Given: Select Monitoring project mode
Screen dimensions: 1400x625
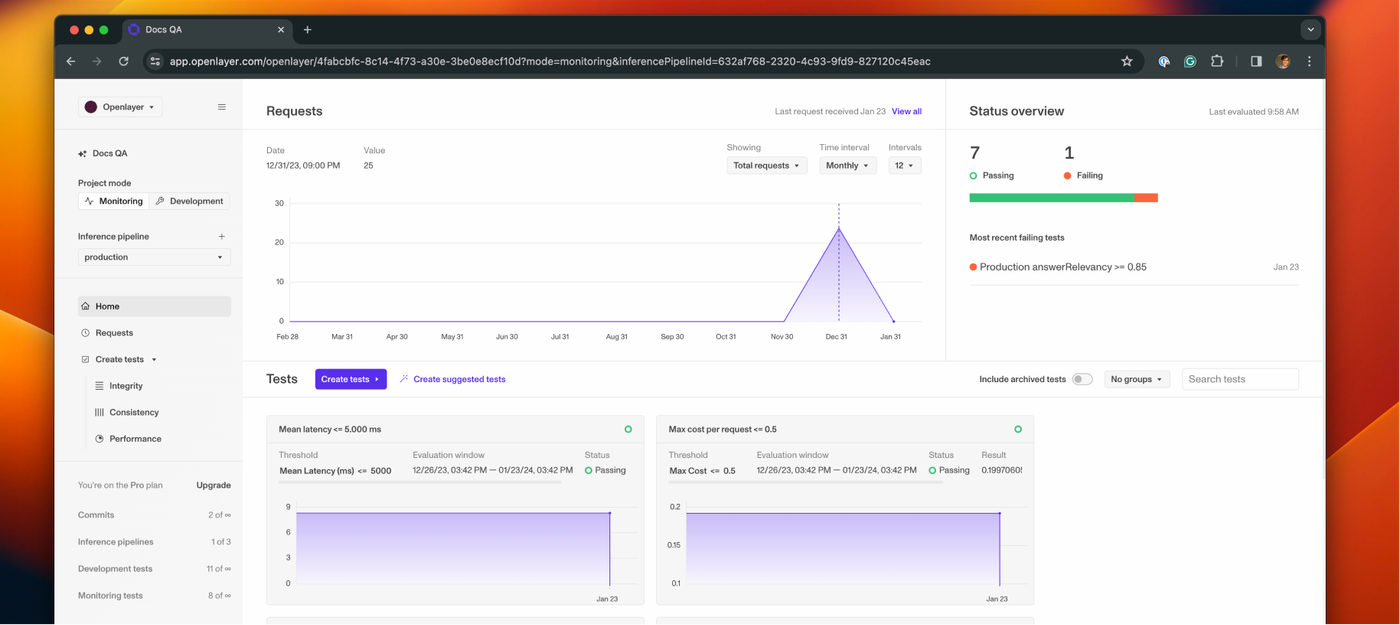Looking at the screenshot, I should (114, 201).
